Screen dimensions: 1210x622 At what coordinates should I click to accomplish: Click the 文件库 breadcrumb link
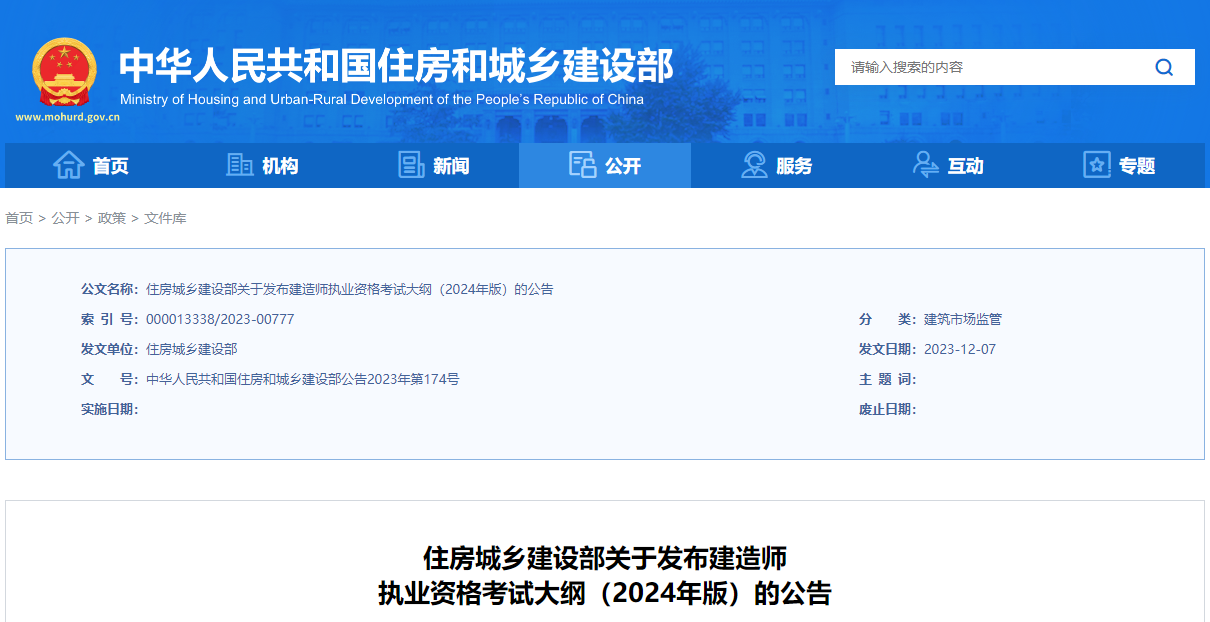point(165,218)
